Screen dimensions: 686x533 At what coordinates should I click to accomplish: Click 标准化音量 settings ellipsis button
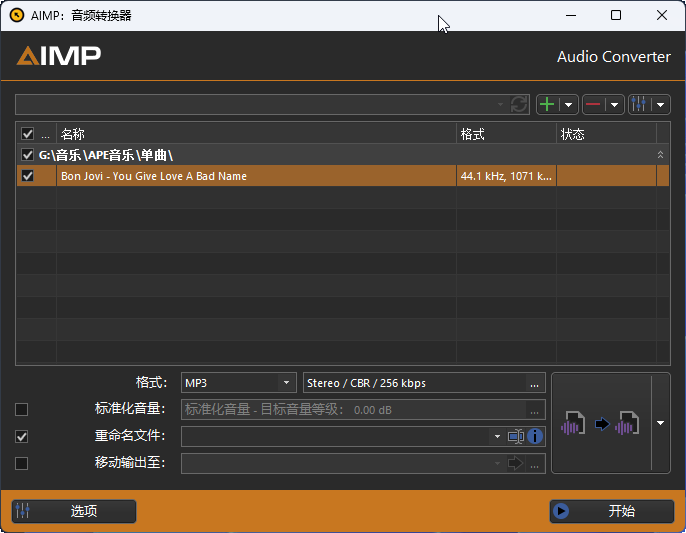[x=534, y=410]
